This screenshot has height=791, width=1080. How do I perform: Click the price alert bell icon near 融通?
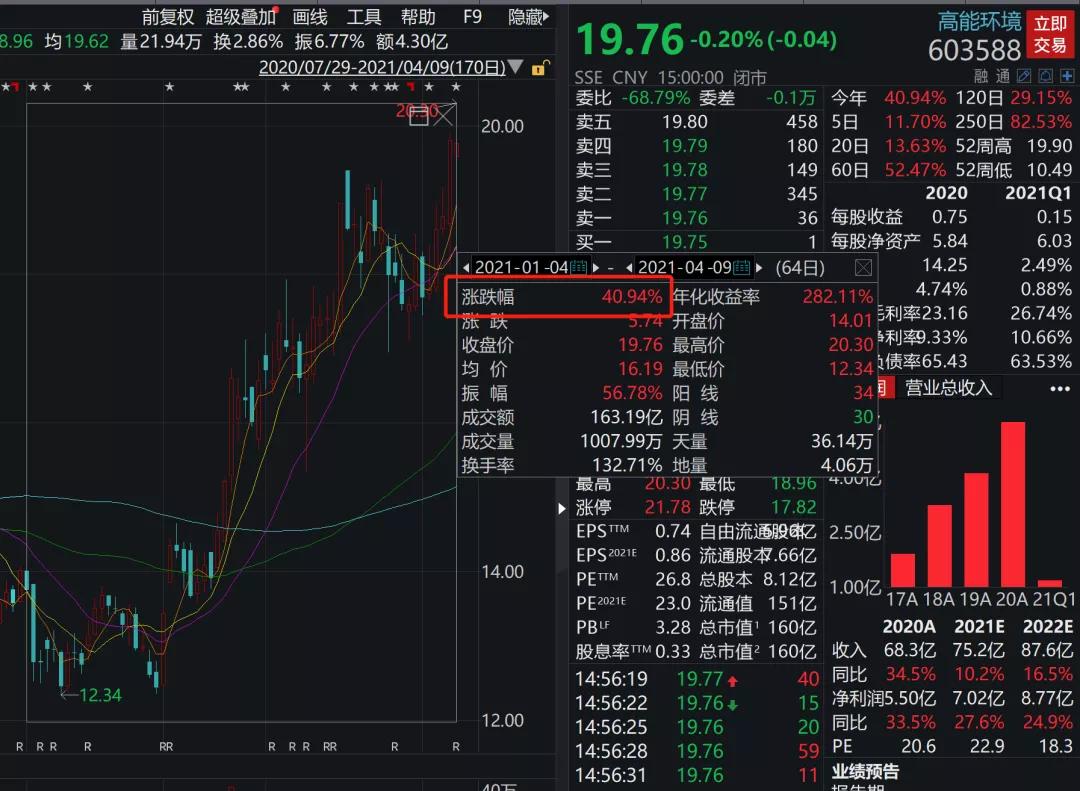point(1045,75)
